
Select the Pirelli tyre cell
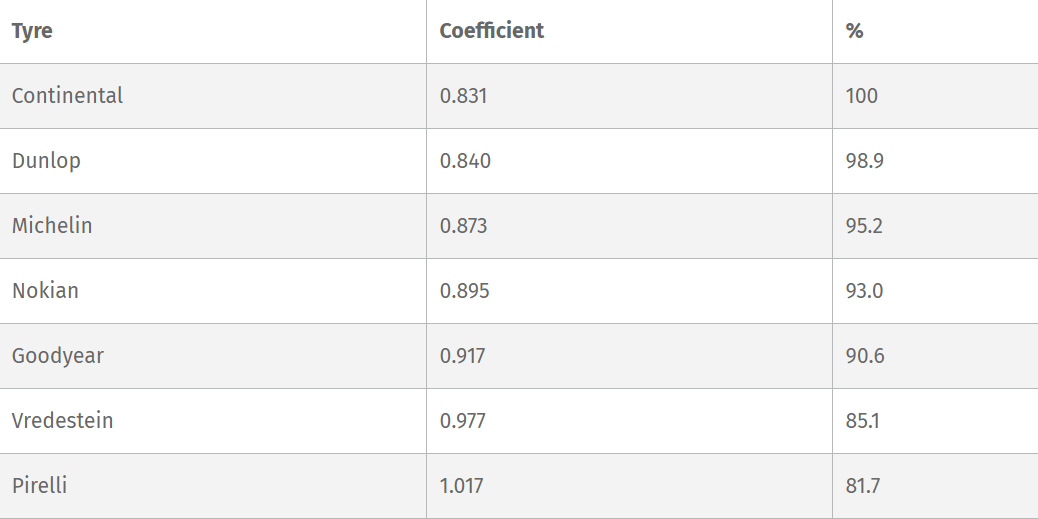click(x=40, y=486)
